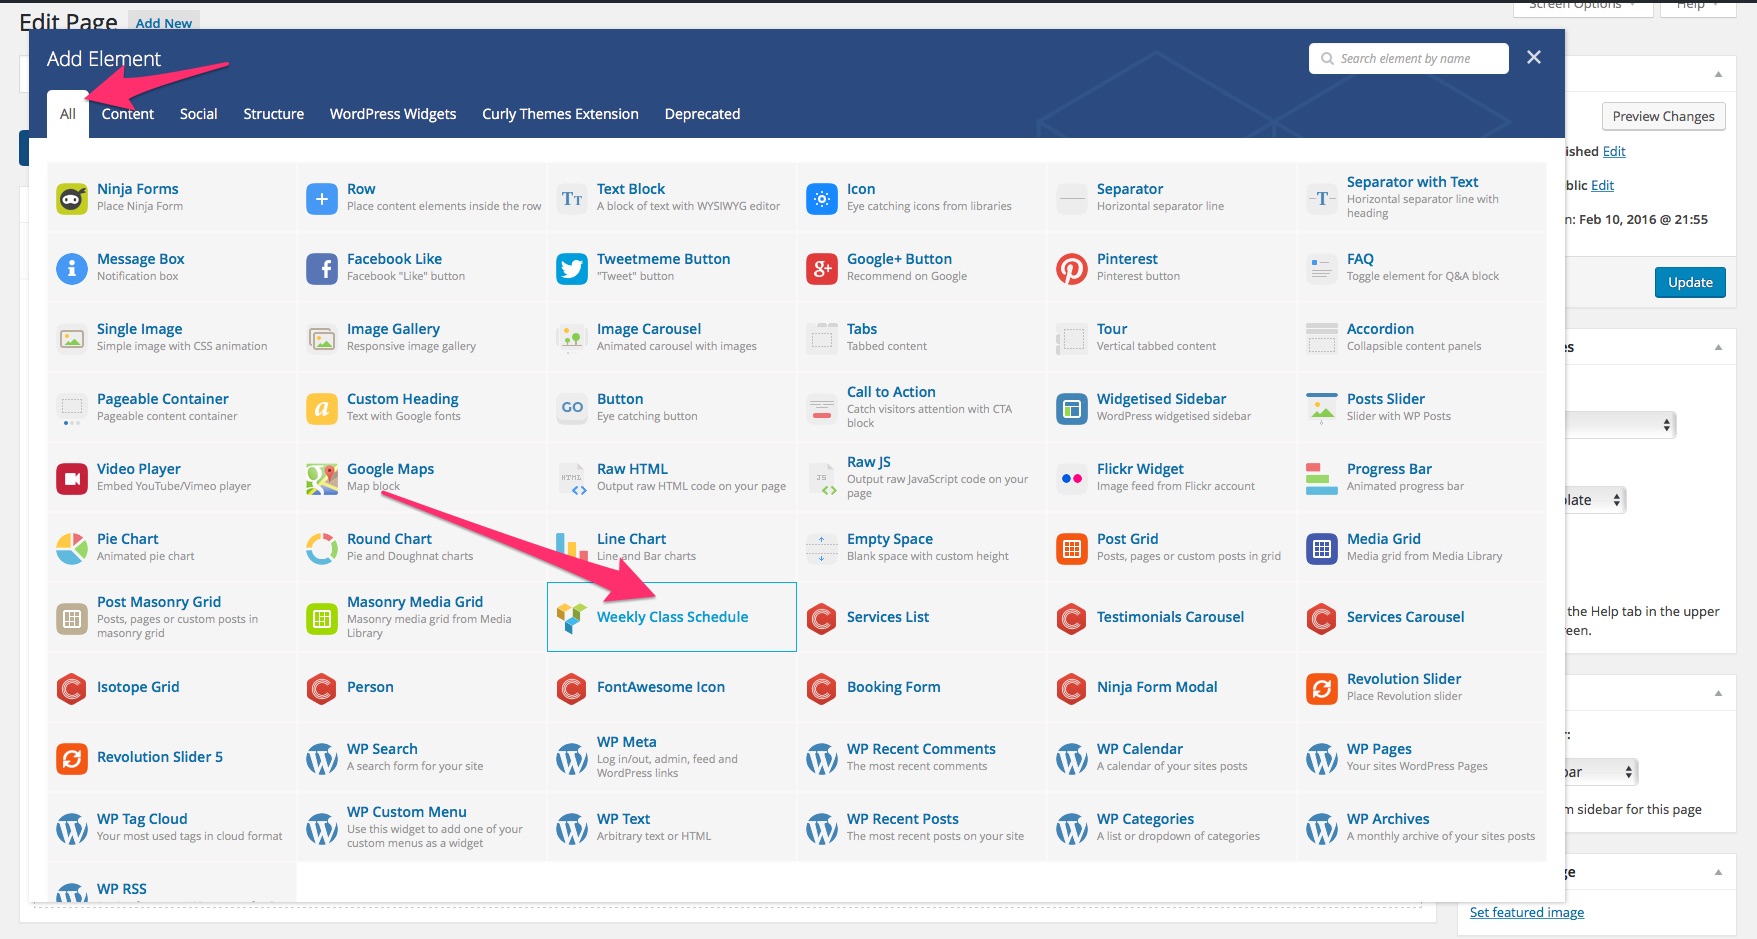The width and height of the screenshot is (1757, 939).
Task: Select the Row element plus icon
Action: coord(322,199)
